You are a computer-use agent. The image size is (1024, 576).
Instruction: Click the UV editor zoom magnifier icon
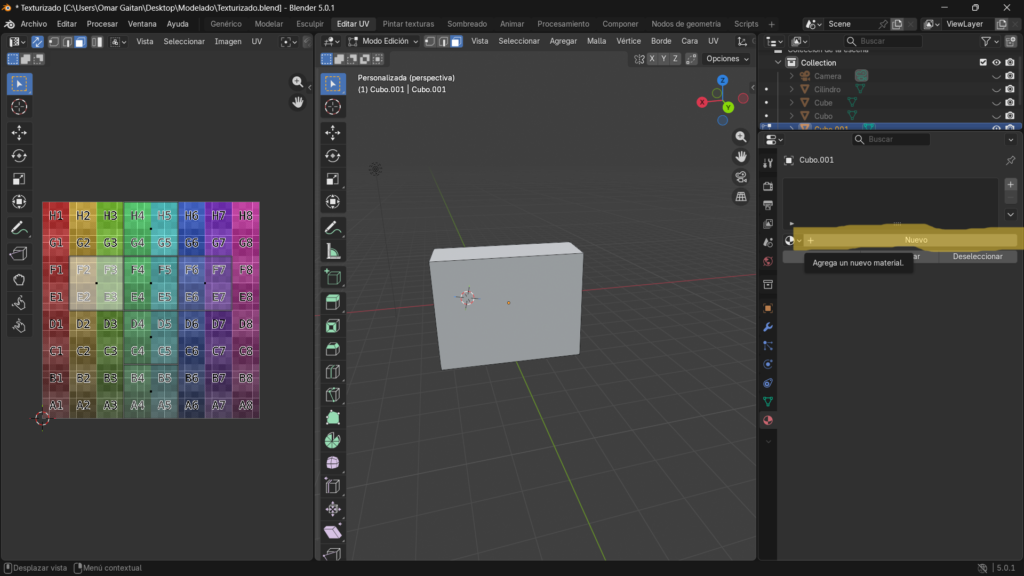[297, 82]
